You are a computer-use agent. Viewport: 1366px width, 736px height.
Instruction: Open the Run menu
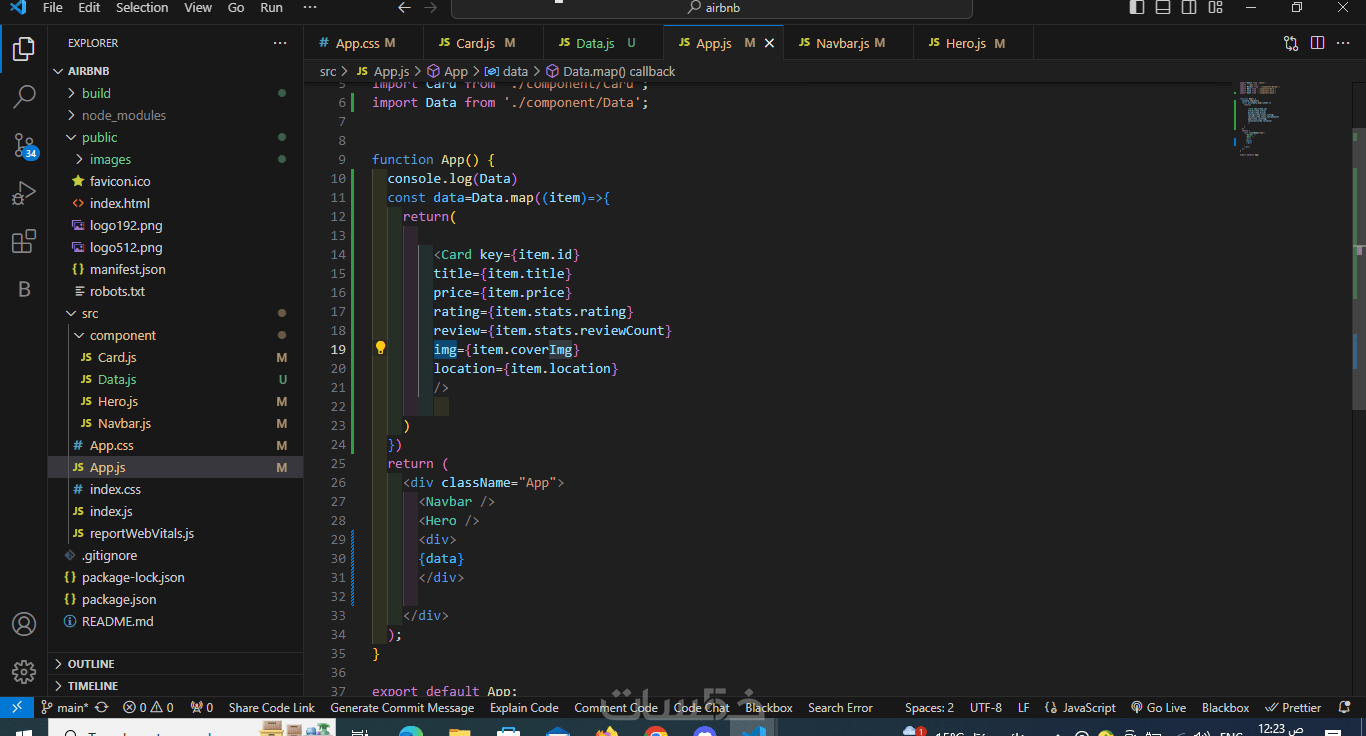coord(271,8)
